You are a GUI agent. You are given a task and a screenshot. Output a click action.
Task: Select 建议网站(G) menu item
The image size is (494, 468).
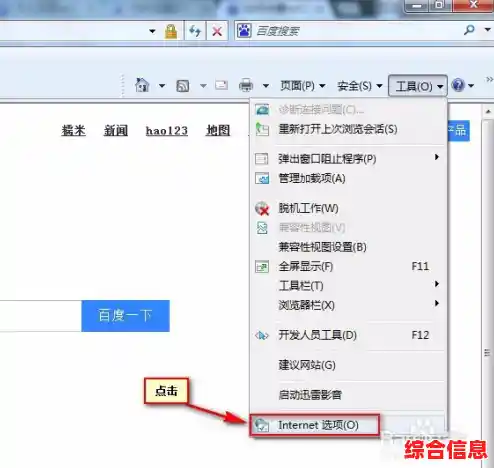348,365
